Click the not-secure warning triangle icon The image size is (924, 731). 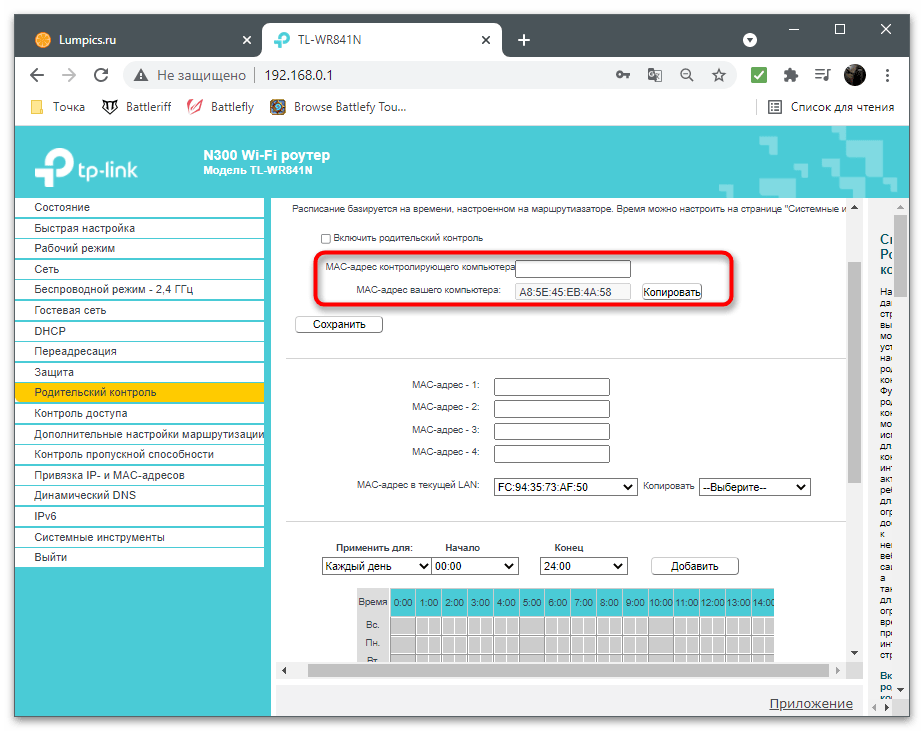140,75
